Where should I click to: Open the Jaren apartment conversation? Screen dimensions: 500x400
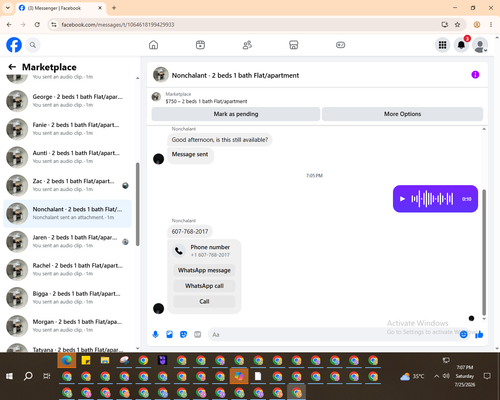[x=67, y=241]
